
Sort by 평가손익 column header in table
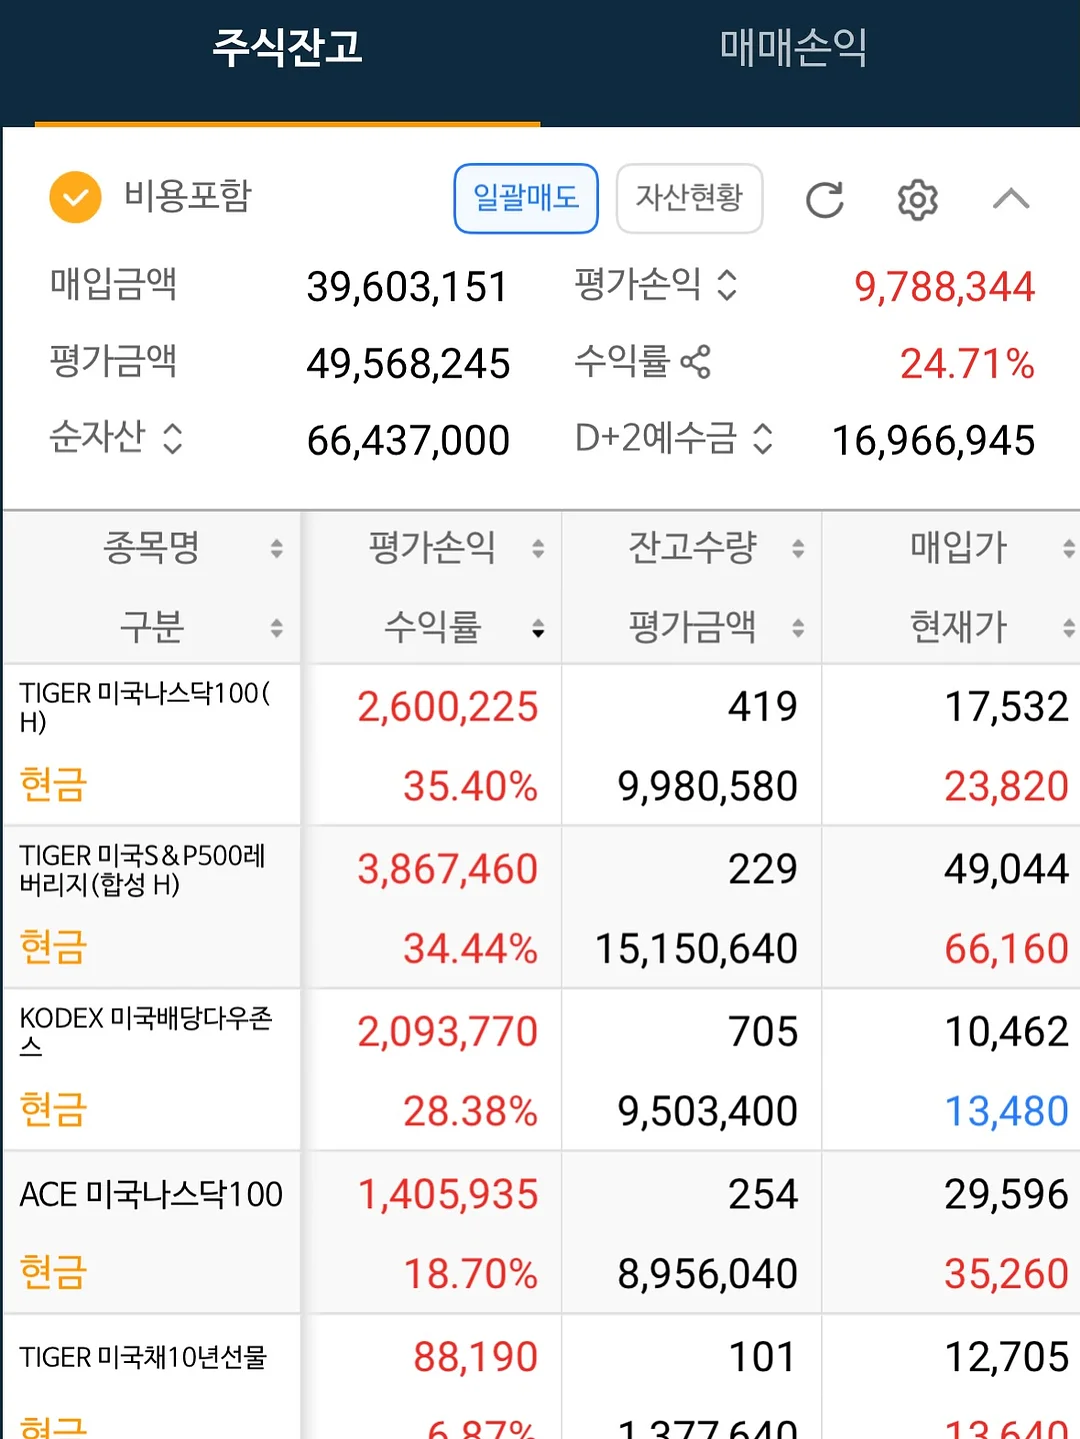pos(432,548)
